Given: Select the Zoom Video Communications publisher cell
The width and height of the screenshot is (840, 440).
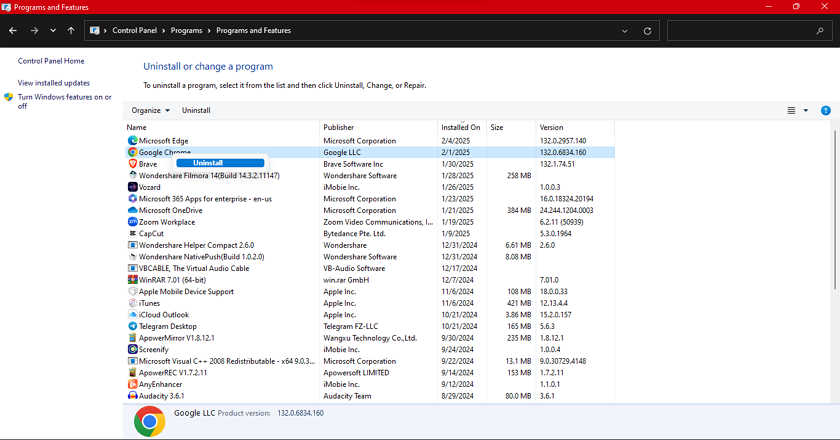Looking at the screenshot, I should coord(378,222).
